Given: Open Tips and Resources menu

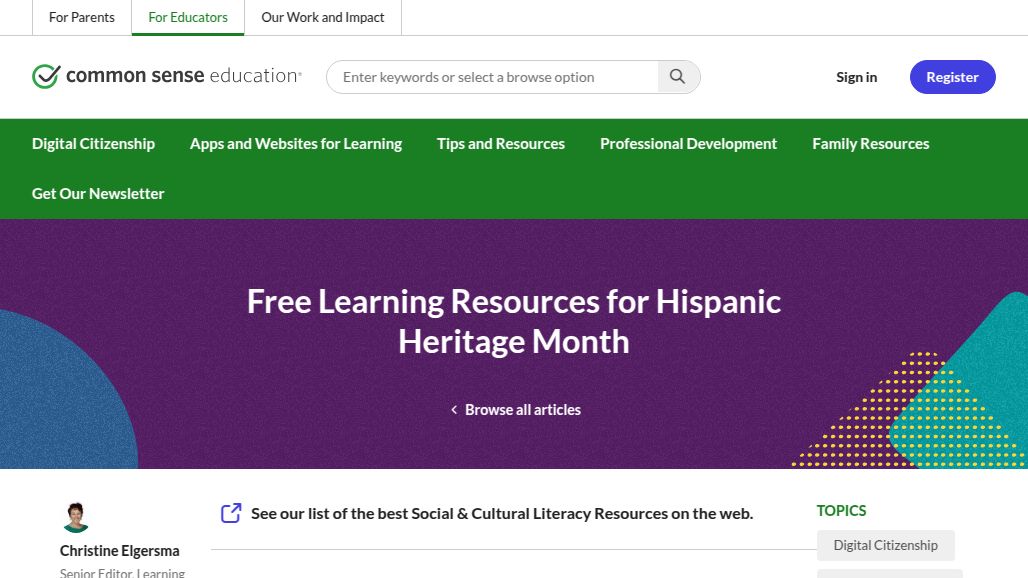Looking at the screenshot, I should coord(501,144).
